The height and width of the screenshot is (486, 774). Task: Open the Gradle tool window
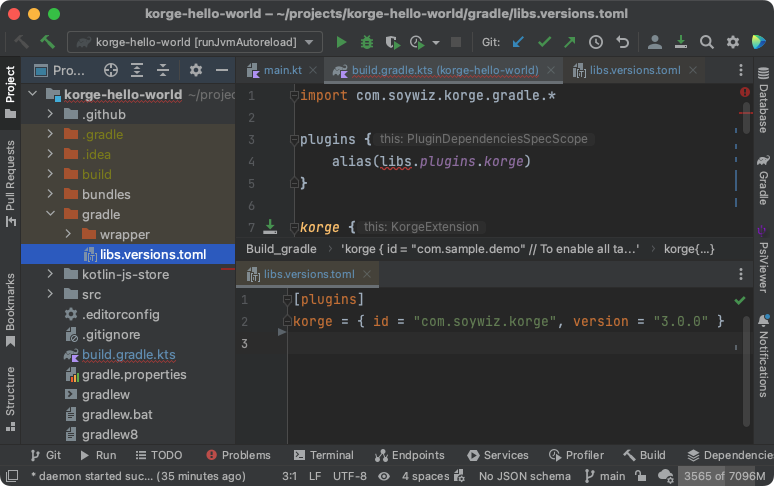[x=763, y=180]
